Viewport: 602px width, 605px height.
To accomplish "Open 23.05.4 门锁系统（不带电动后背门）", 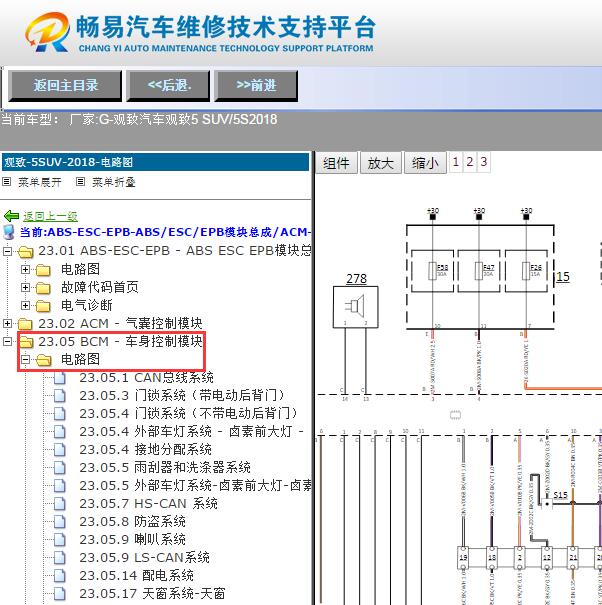I will point(189,413).
